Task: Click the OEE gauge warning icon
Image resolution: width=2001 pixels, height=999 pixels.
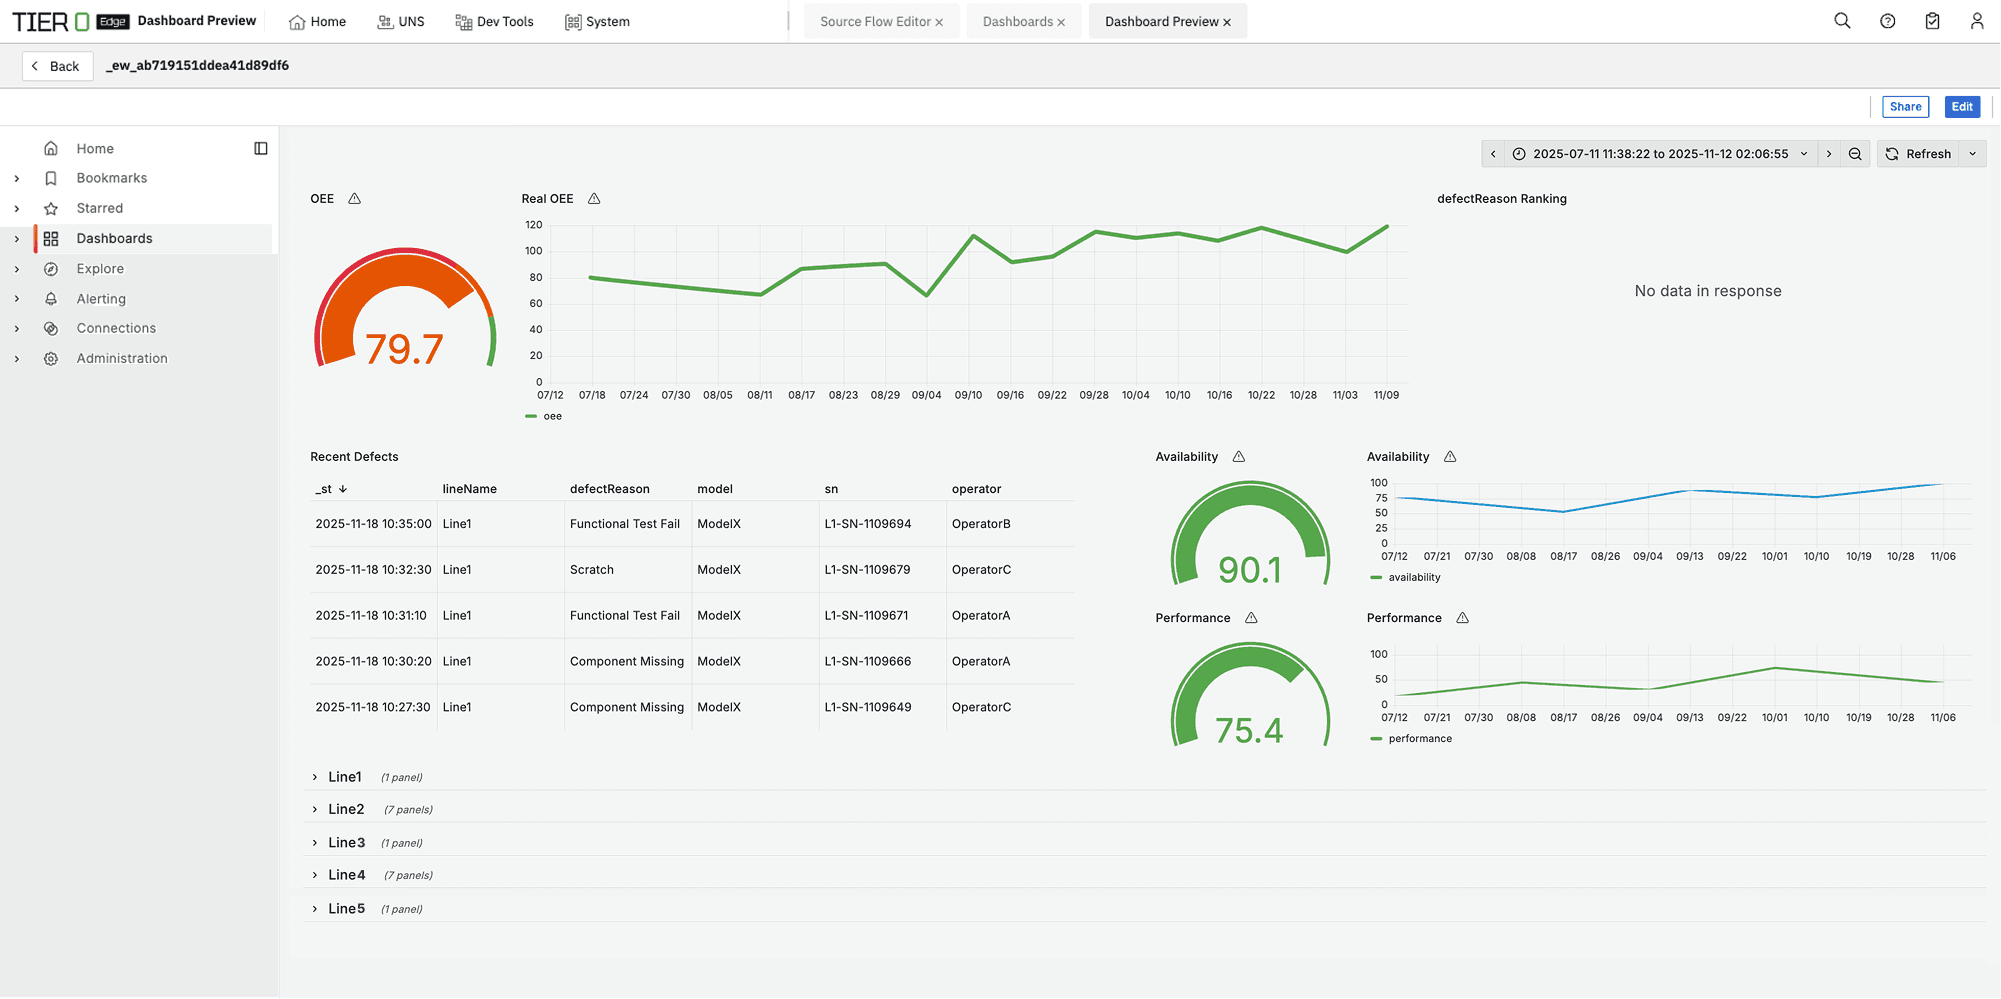Action: [x=355, y=199]
